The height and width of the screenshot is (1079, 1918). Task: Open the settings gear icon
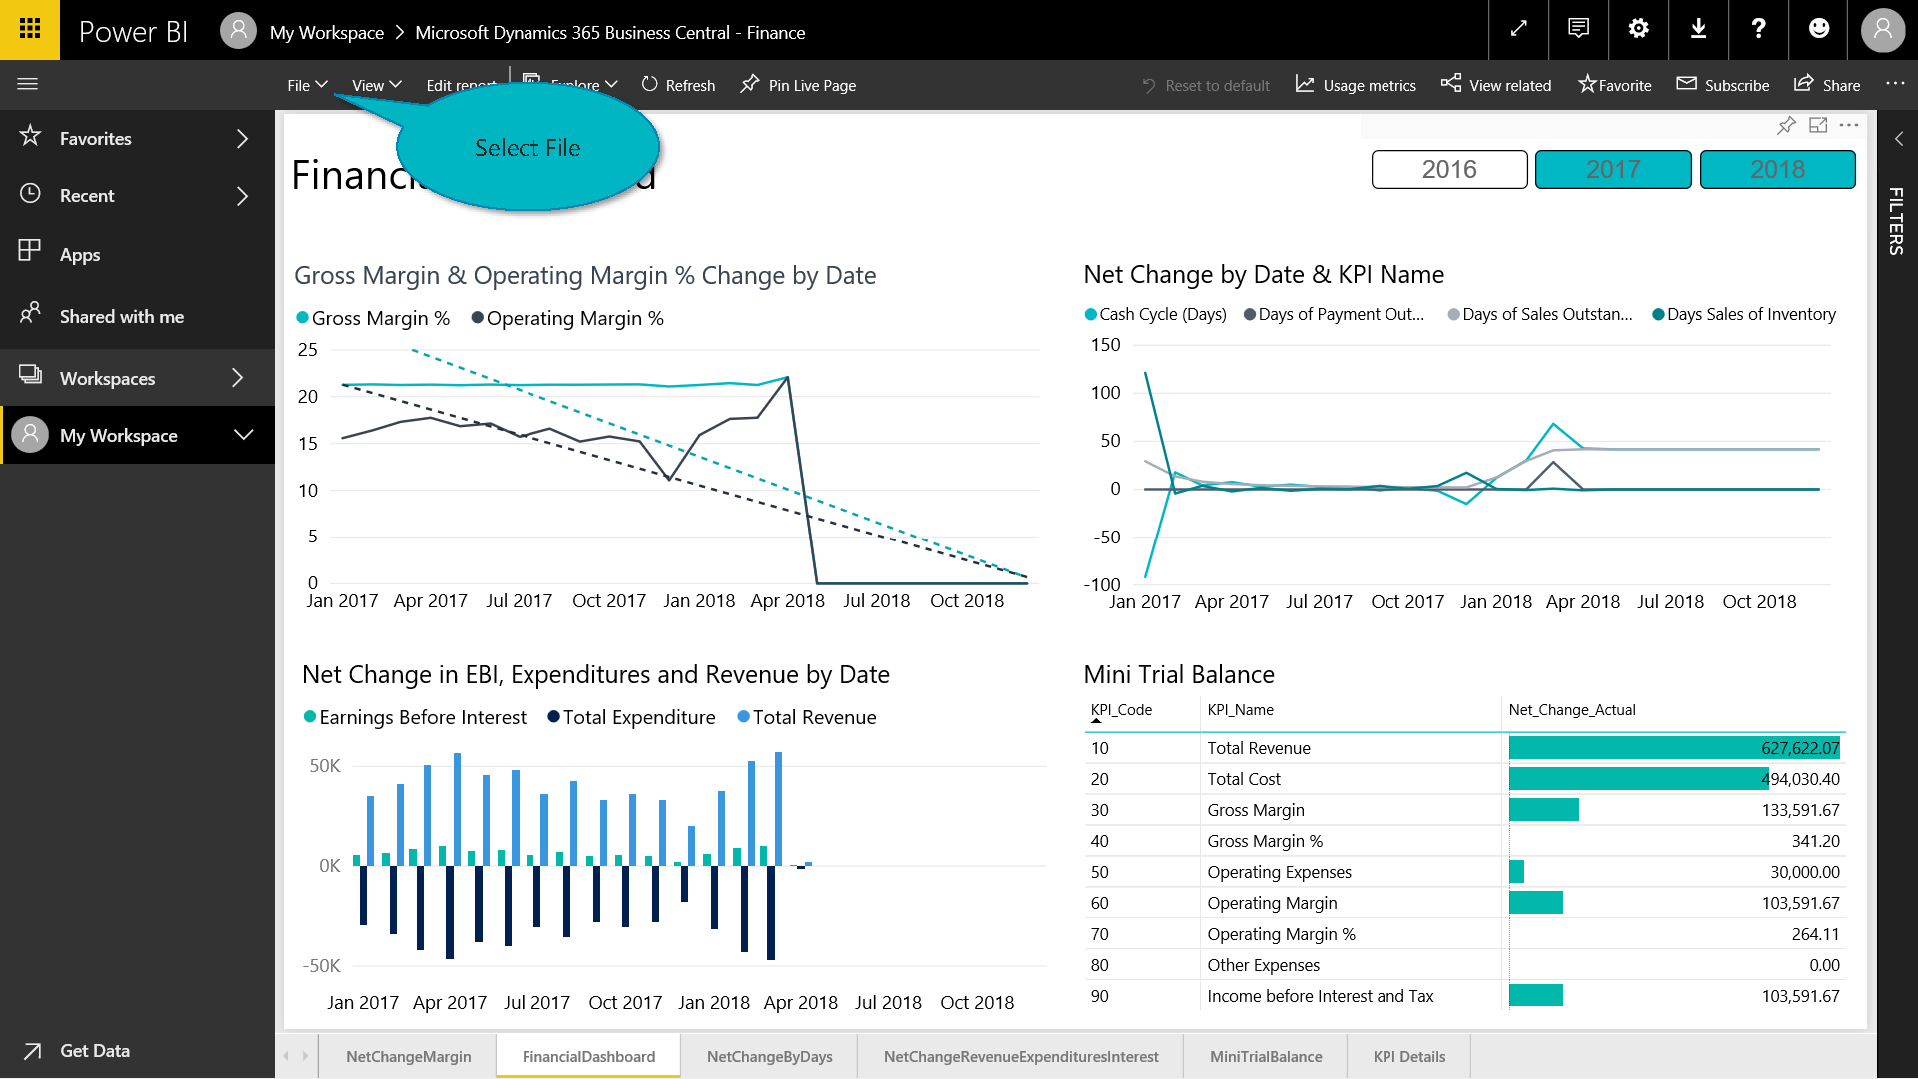[x=1638, y=29]
